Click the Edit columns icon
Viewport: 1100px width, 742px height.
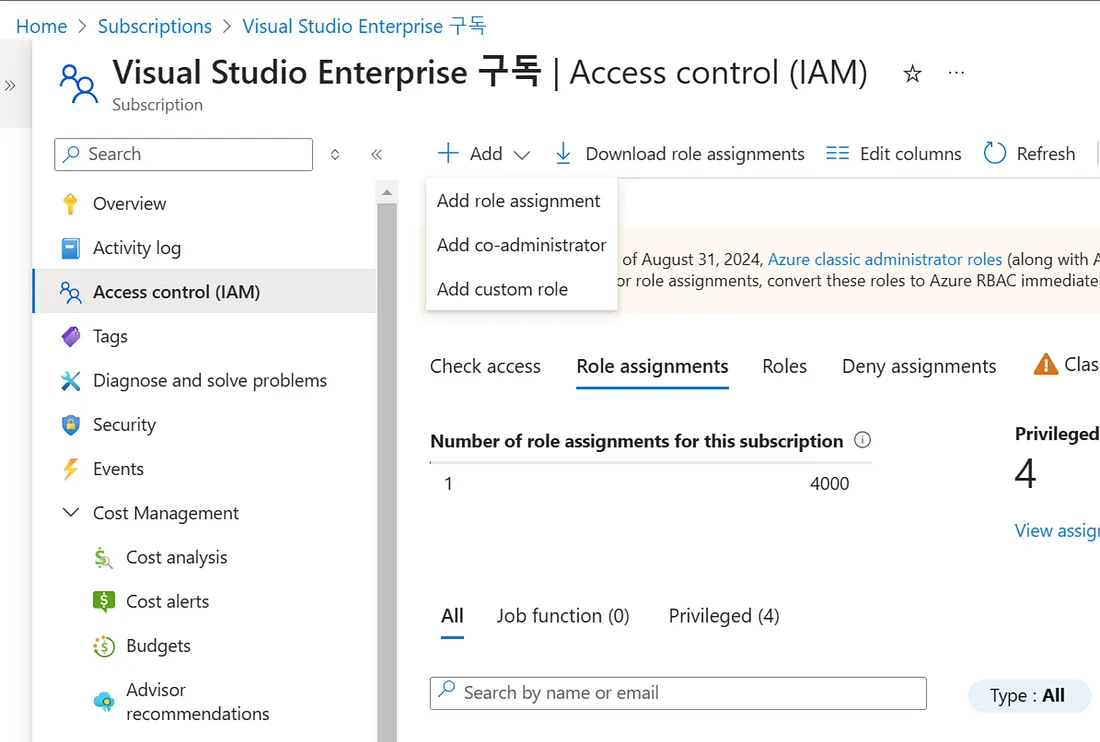pos(837,153)
